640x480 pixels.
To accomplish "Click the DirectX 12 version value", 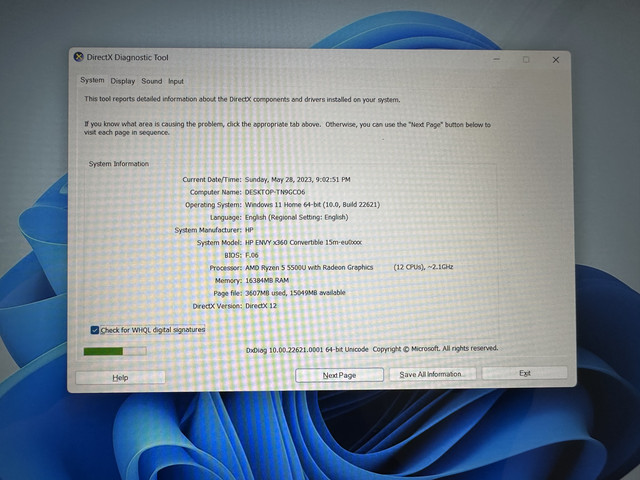I will pos(261,305).
